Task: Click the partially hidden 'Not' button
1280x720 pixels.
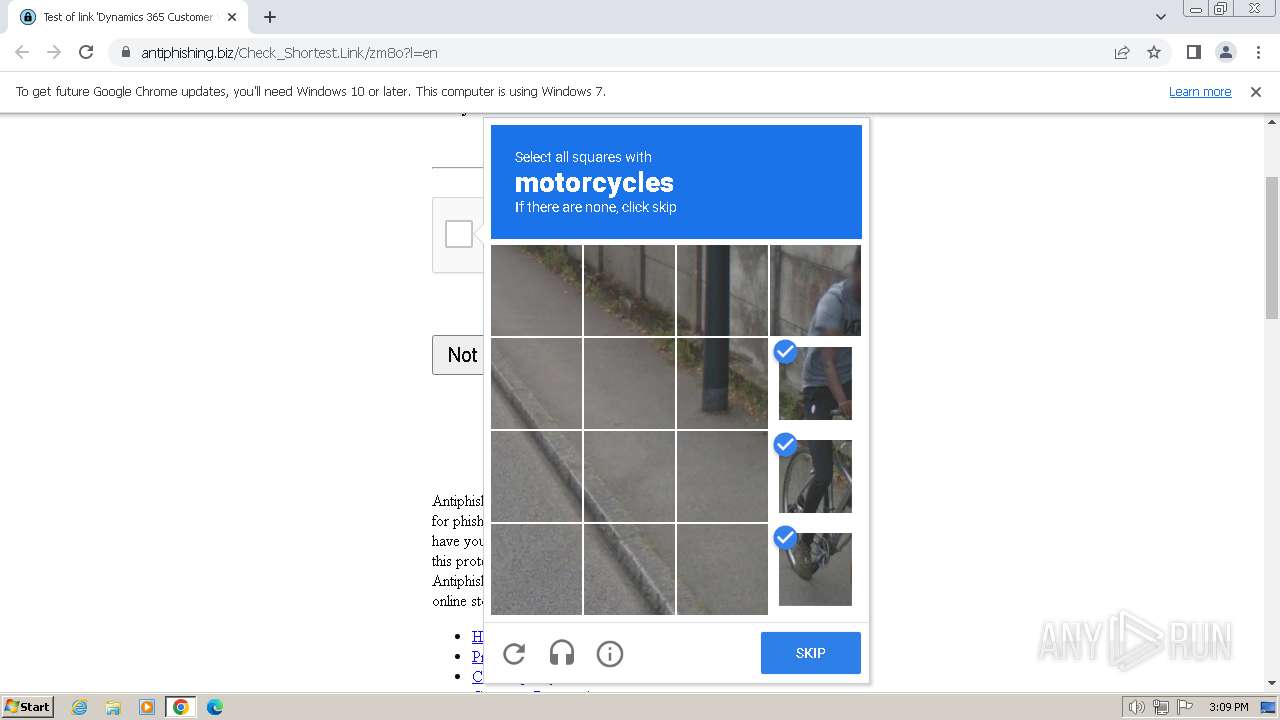Action: coord(458,355)
